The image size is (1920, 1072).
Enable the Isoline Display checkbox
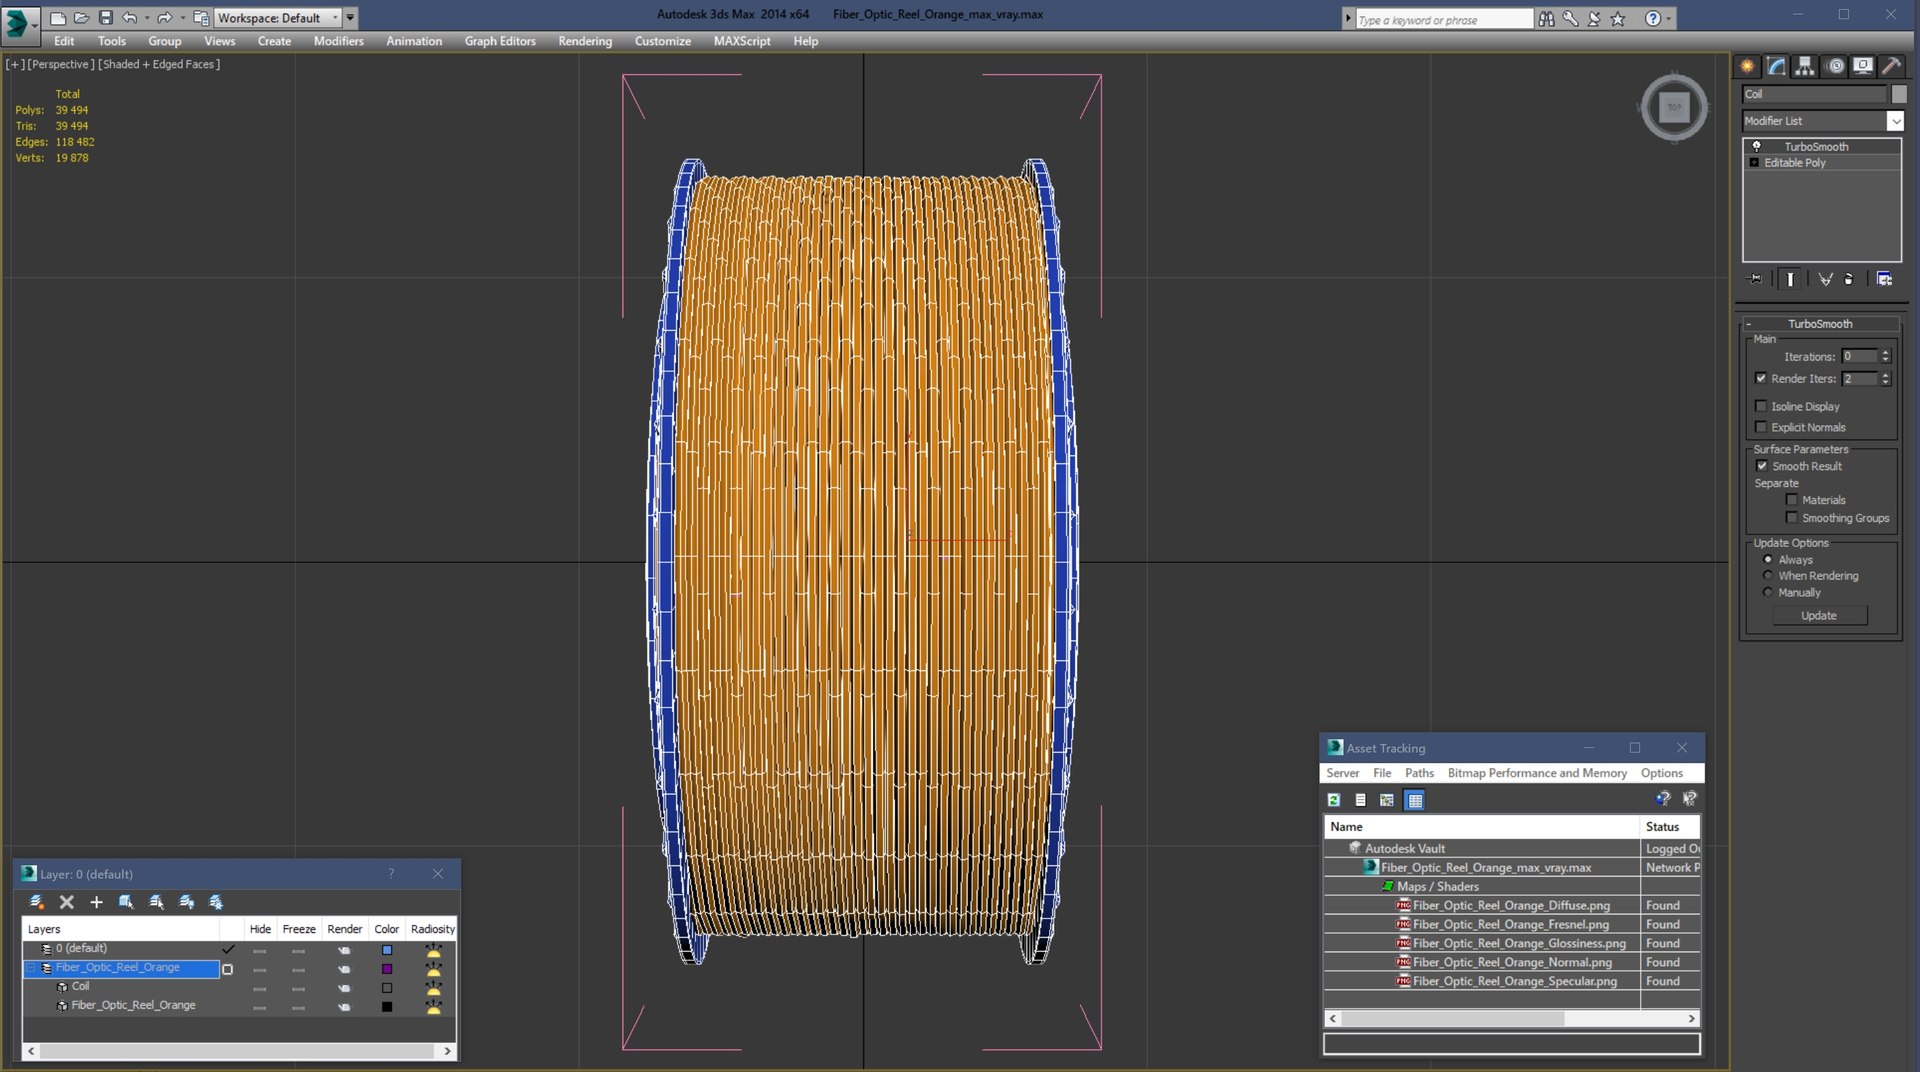(1761, 406)
